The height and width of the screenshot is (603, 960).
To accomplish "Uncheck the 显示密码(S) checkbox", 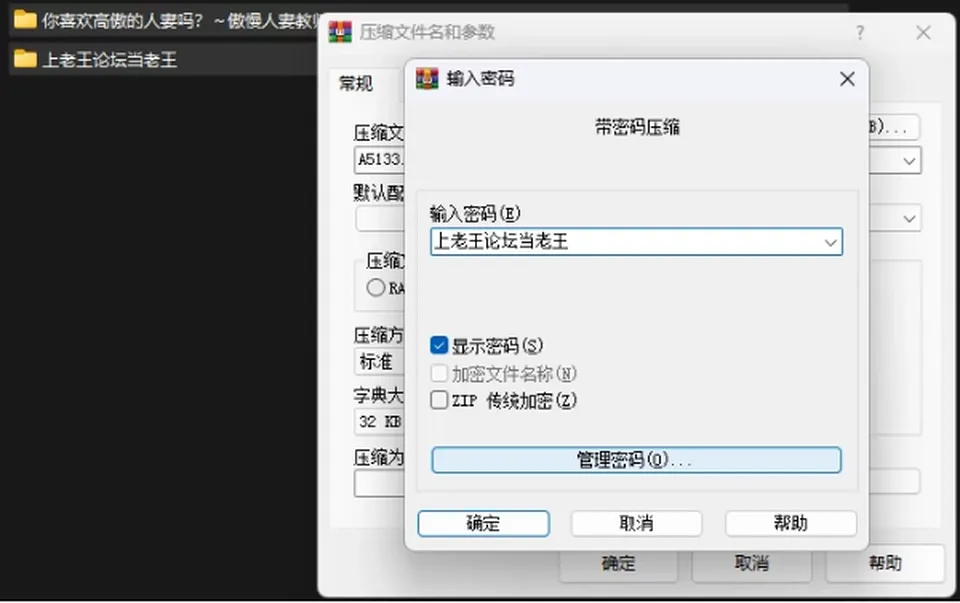I will (x=439, y=345).
